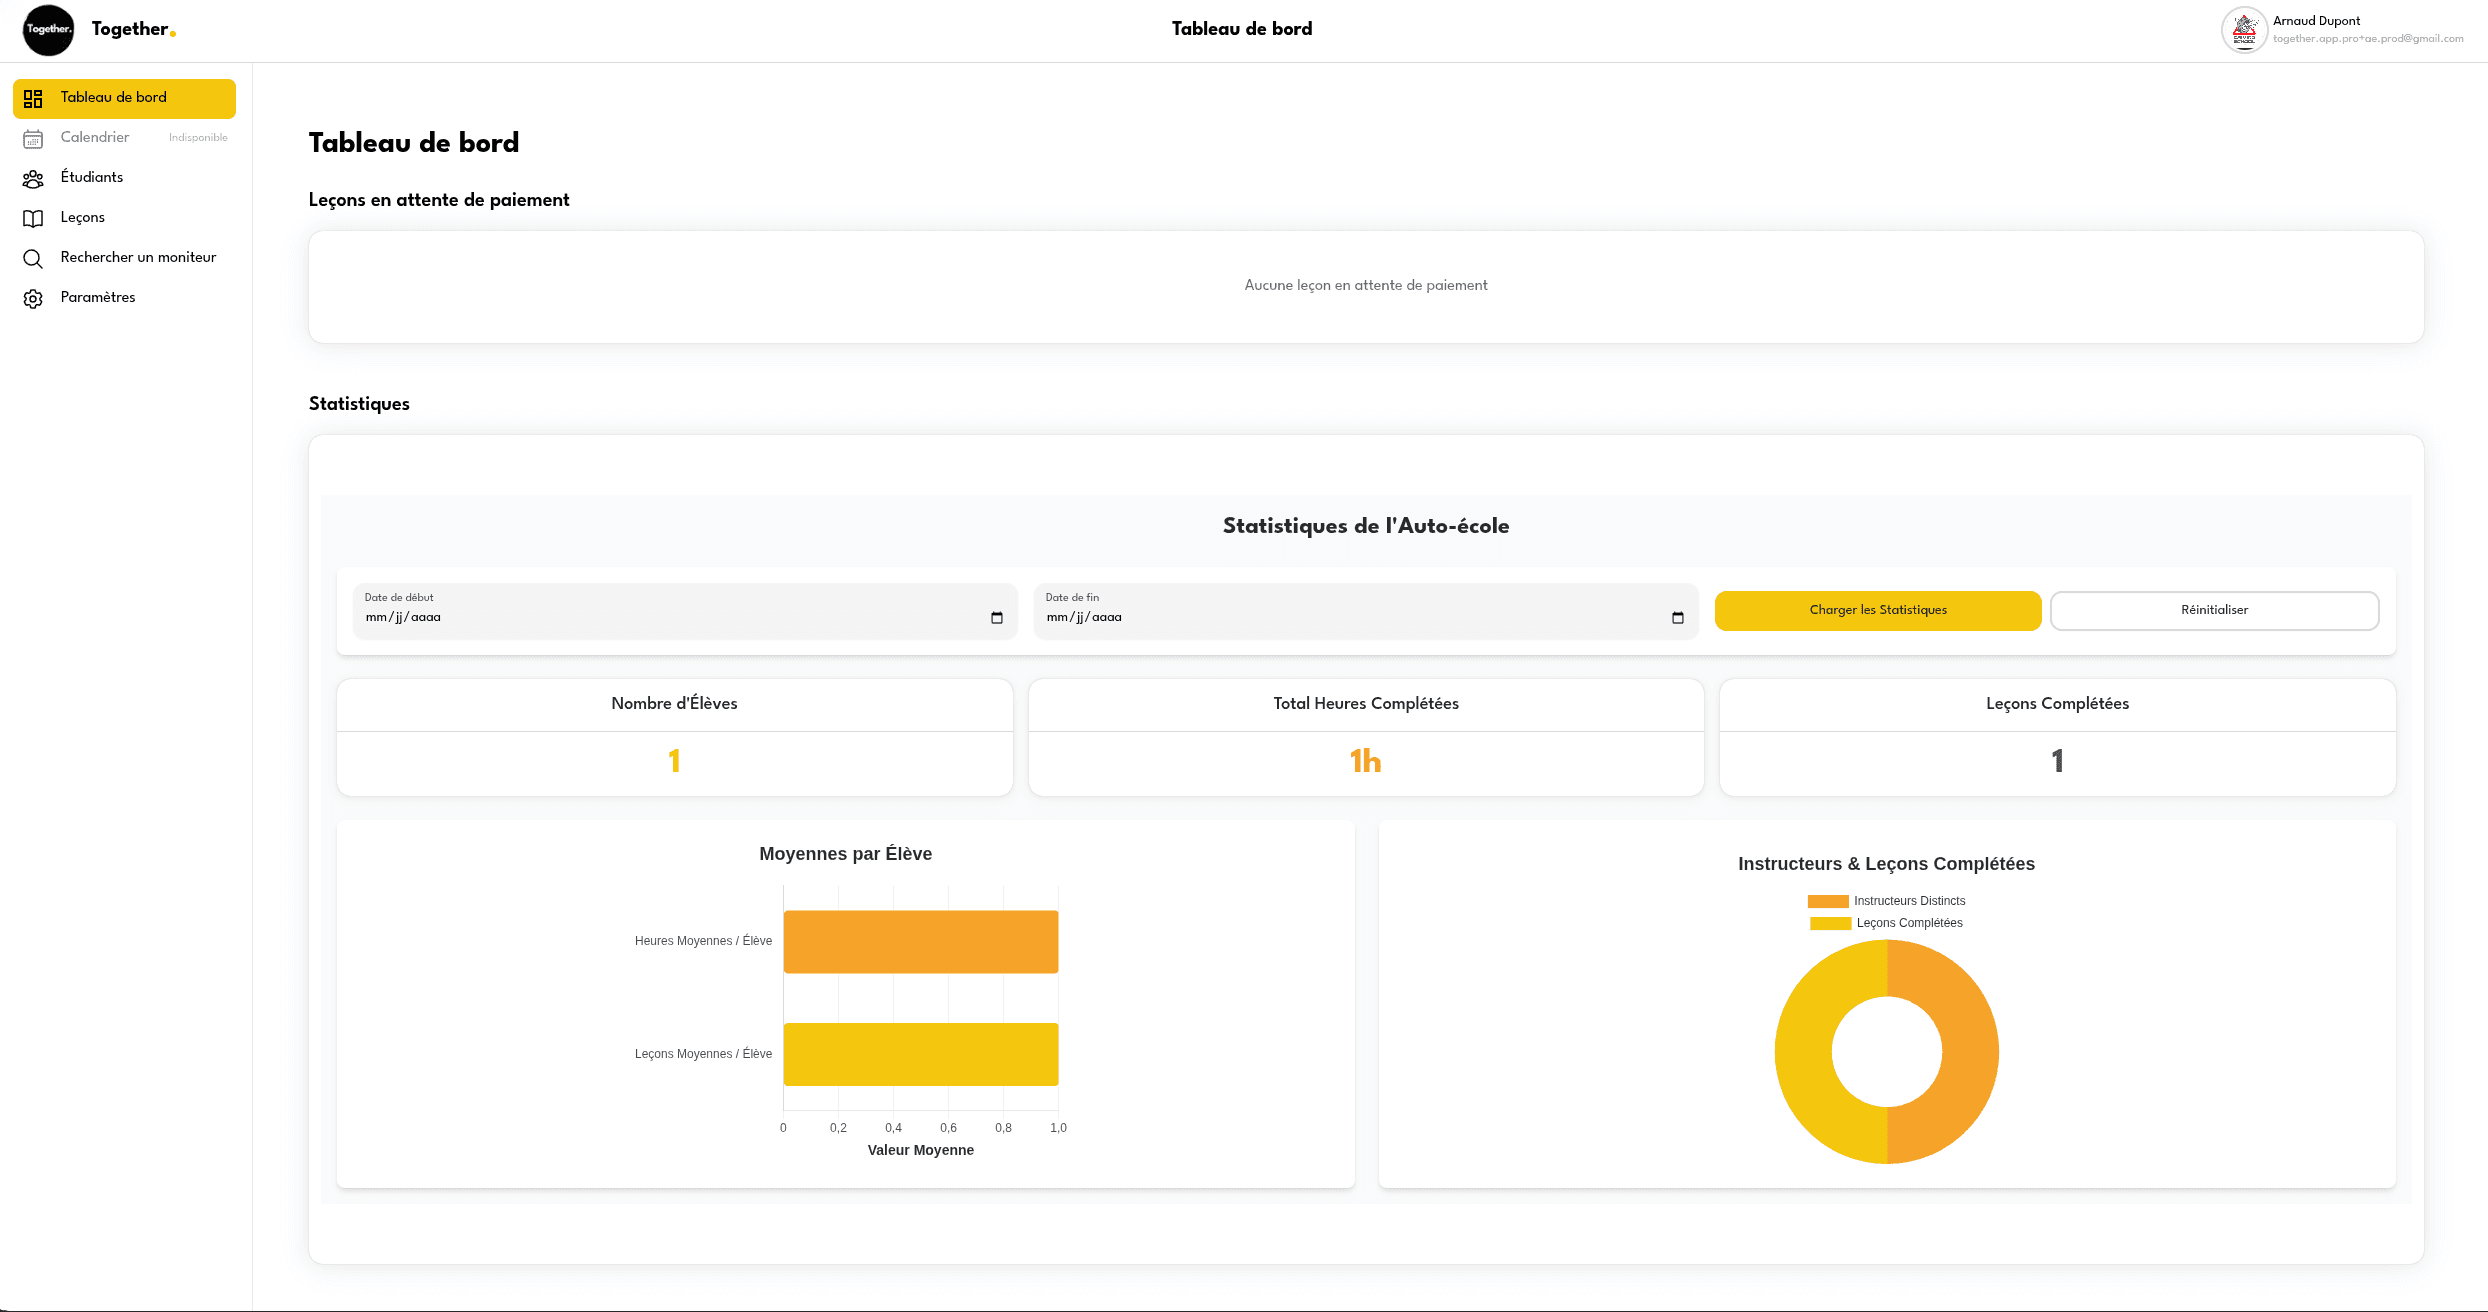Viewport: 2488px width, 1312px height.
Task: Click 'Aucune leçon en attente de paiement' text
Action: click(x=1366, y=285)
